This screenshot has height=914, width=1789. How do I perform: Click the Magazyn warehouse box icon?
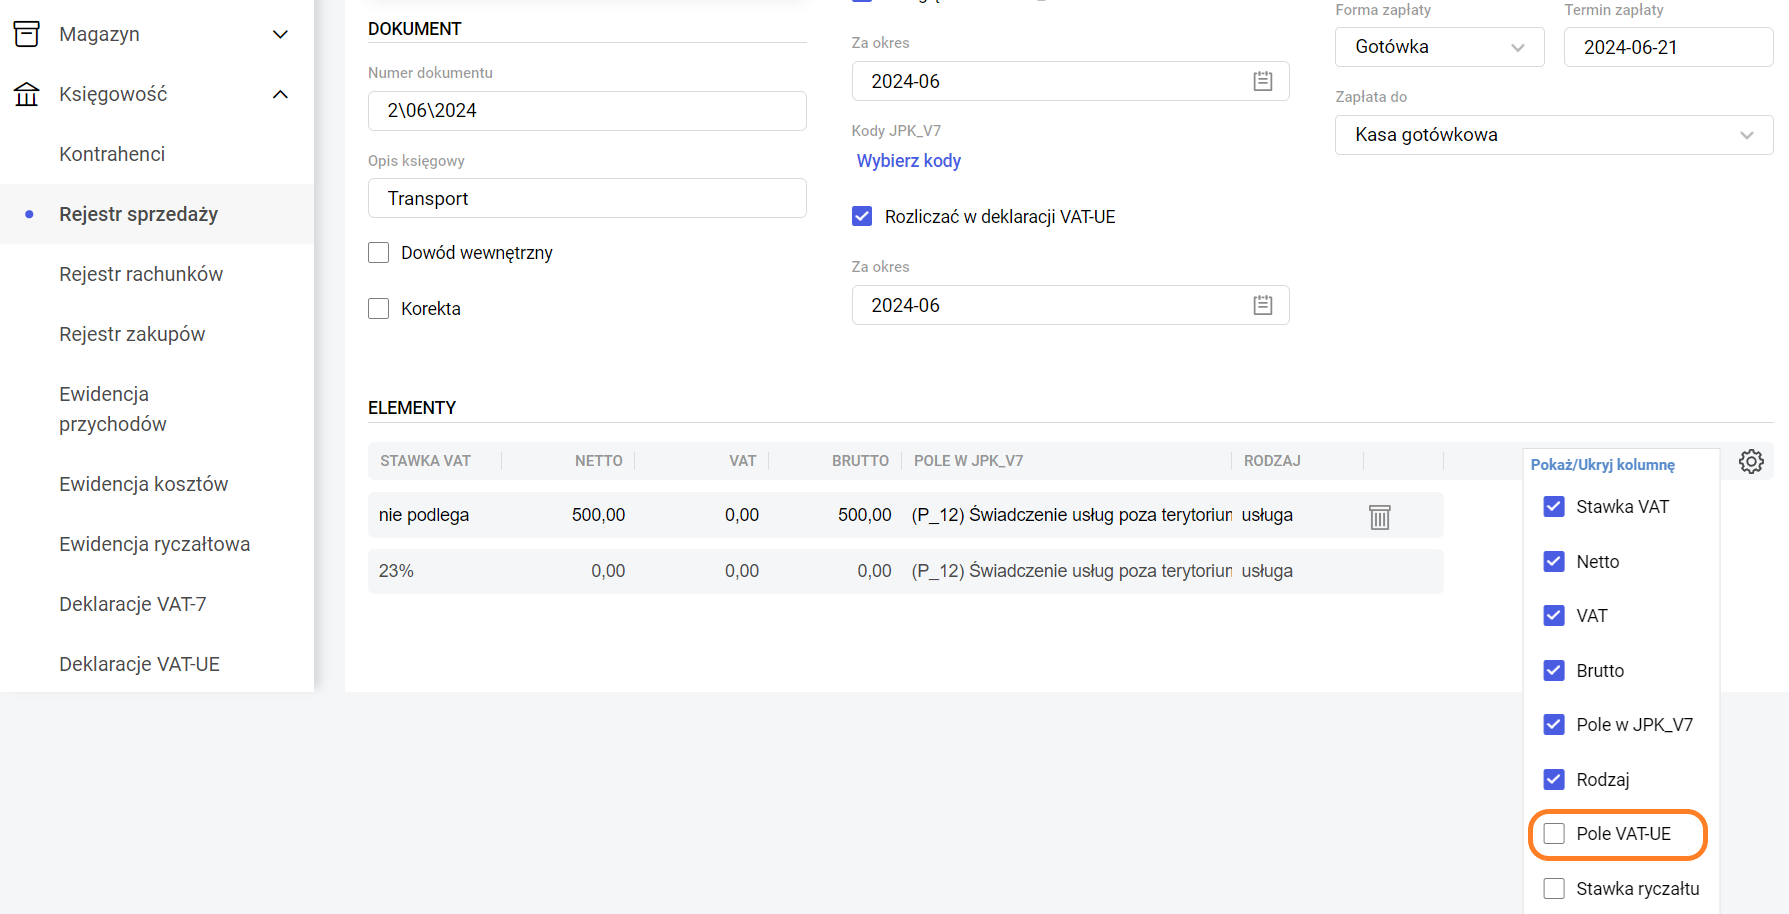pos(27,34)
